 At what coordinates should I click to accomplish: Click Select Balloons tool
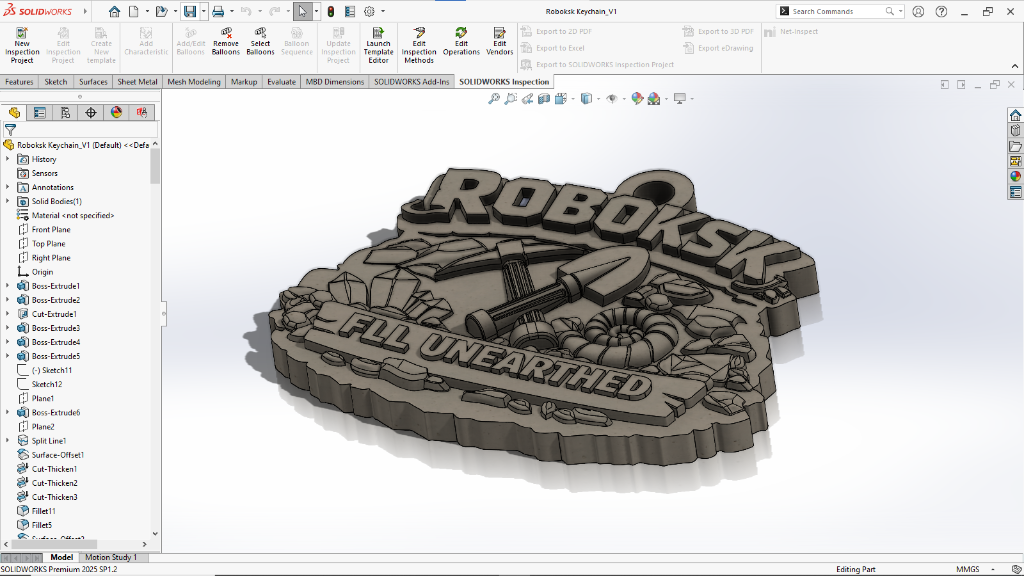click(260, 41)
